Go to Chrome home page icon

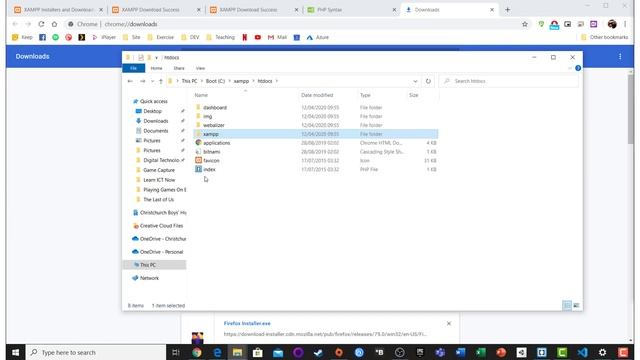[x=54, y=24]
